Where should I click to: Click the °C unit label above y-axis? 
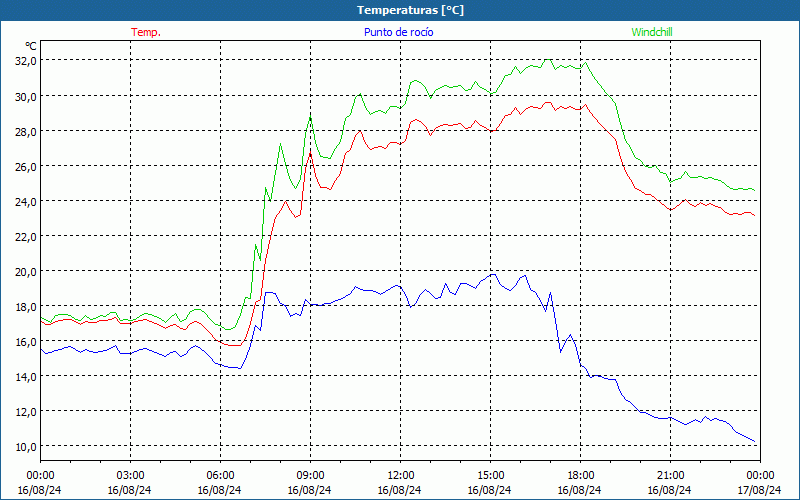pos(31,46)
